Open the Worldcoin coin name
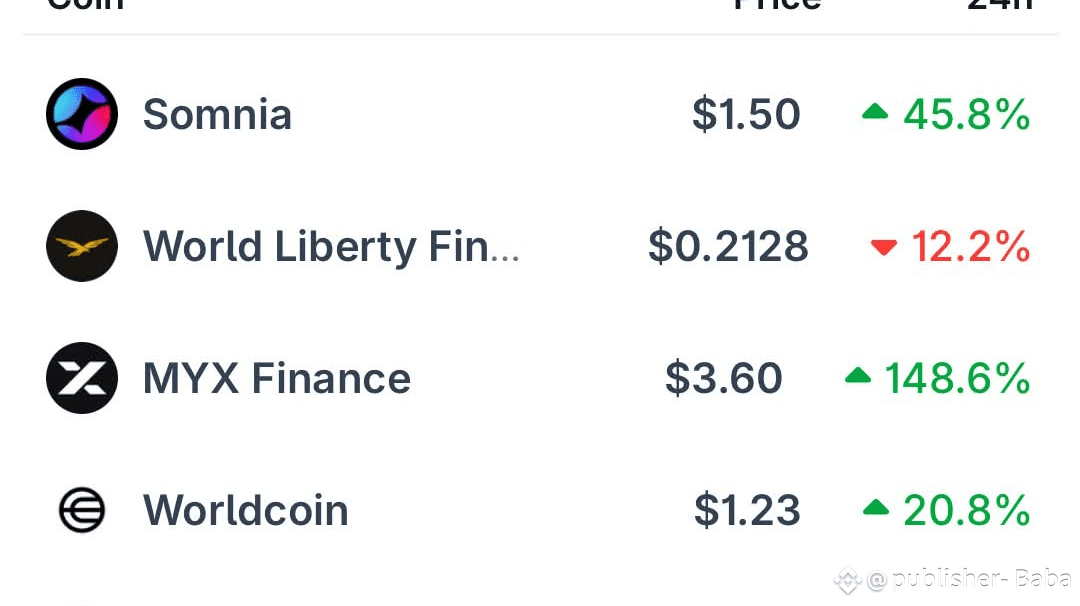 245,510
